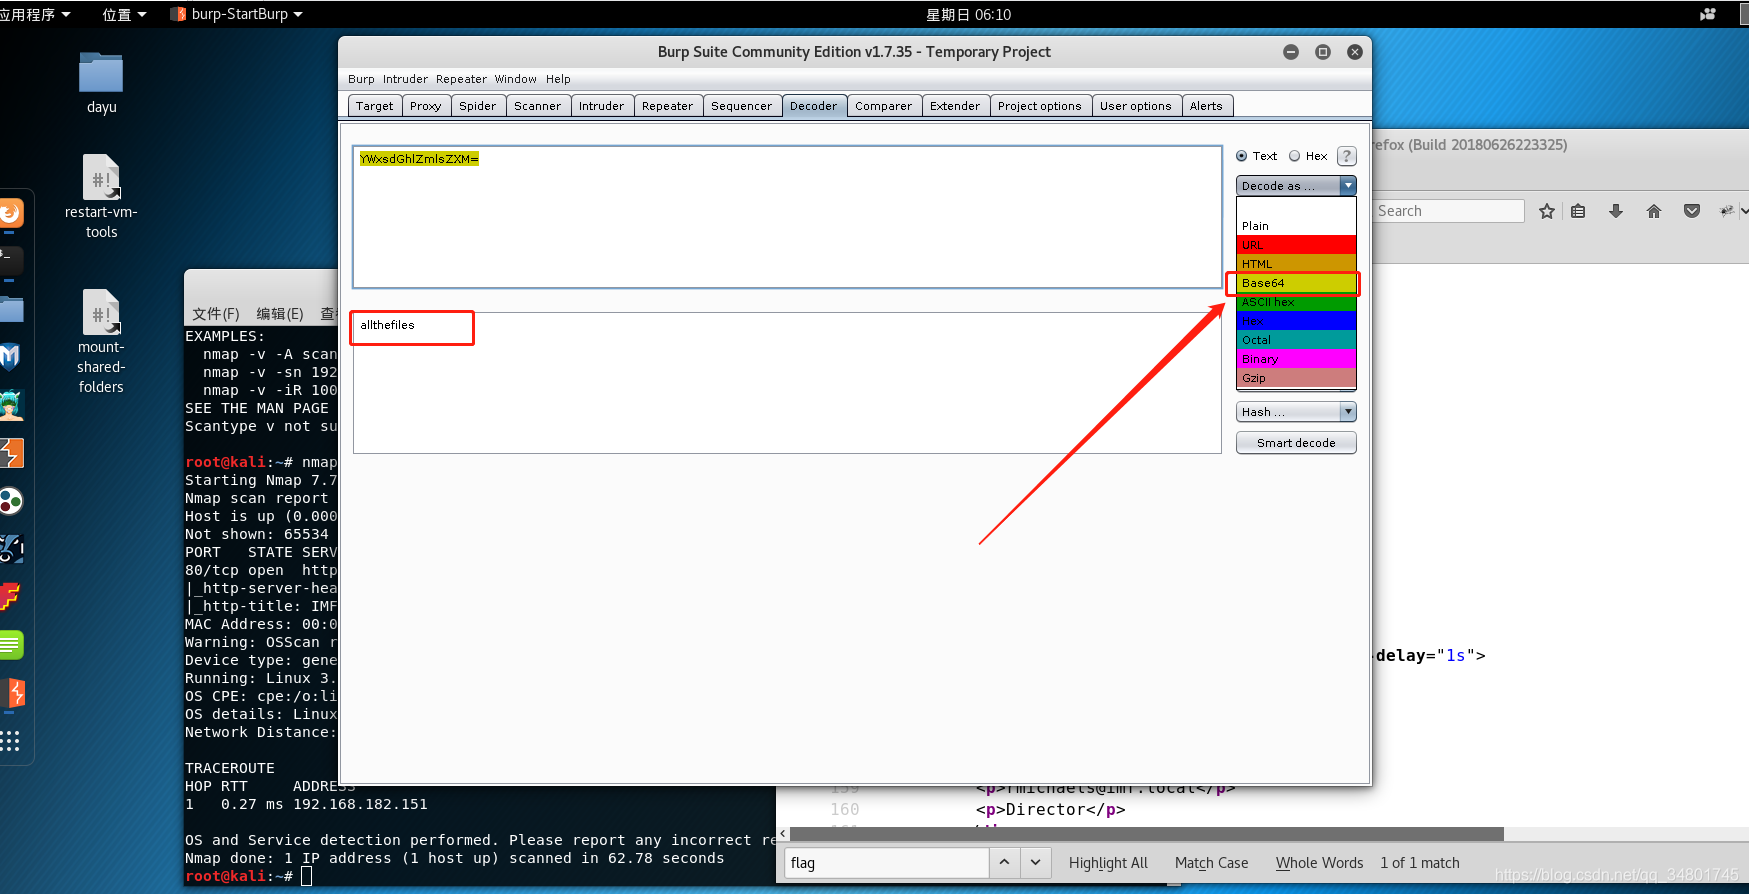Screen dimensions: 1749x894
Task: Choose Base64 in decode list
Action: pos(1296,283)
